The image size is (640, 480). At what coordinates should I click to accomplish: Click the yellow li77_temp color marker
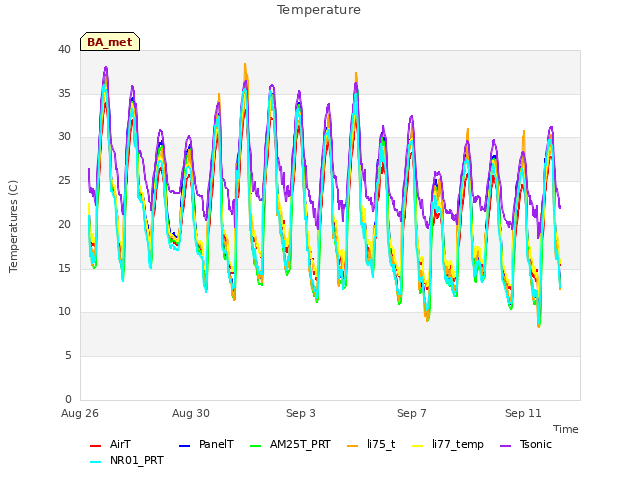point(418,446)
